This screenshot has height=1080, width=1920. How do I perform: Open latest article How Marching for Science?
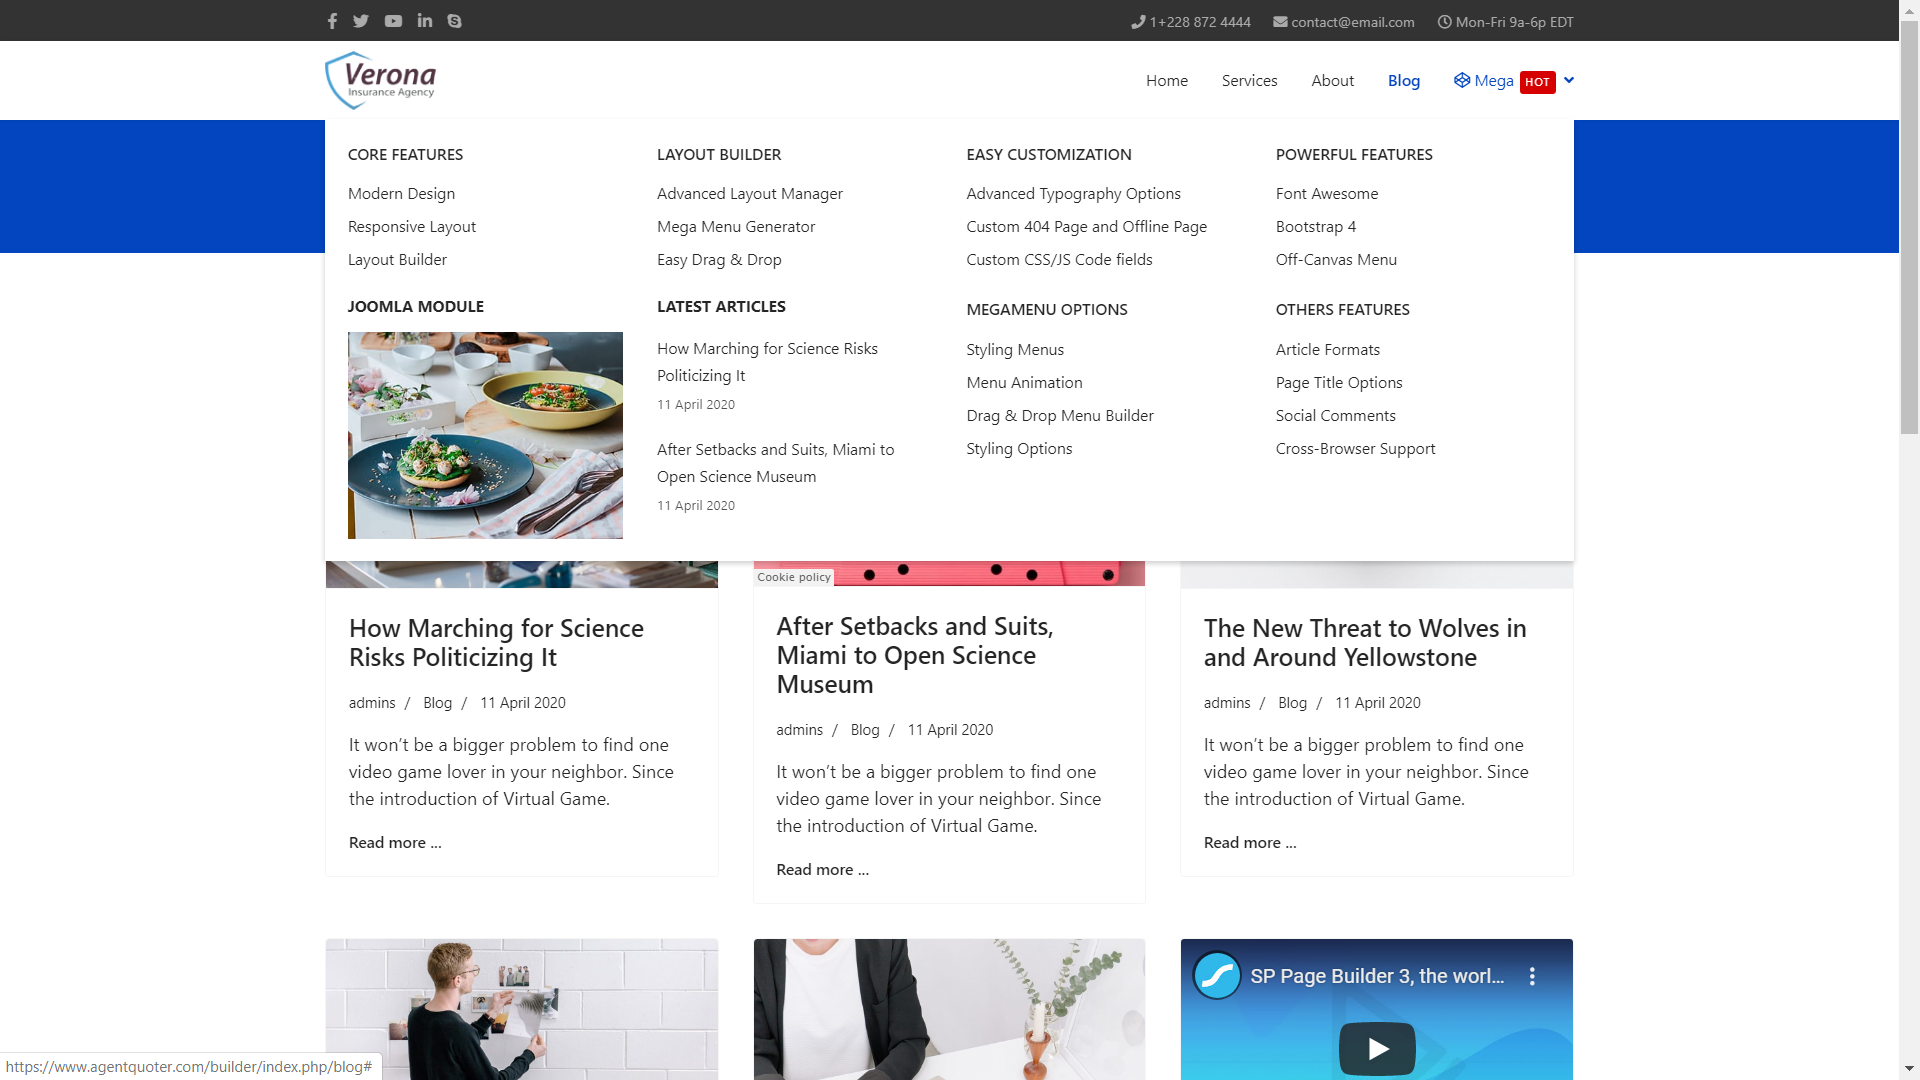[x=767, y=362]
